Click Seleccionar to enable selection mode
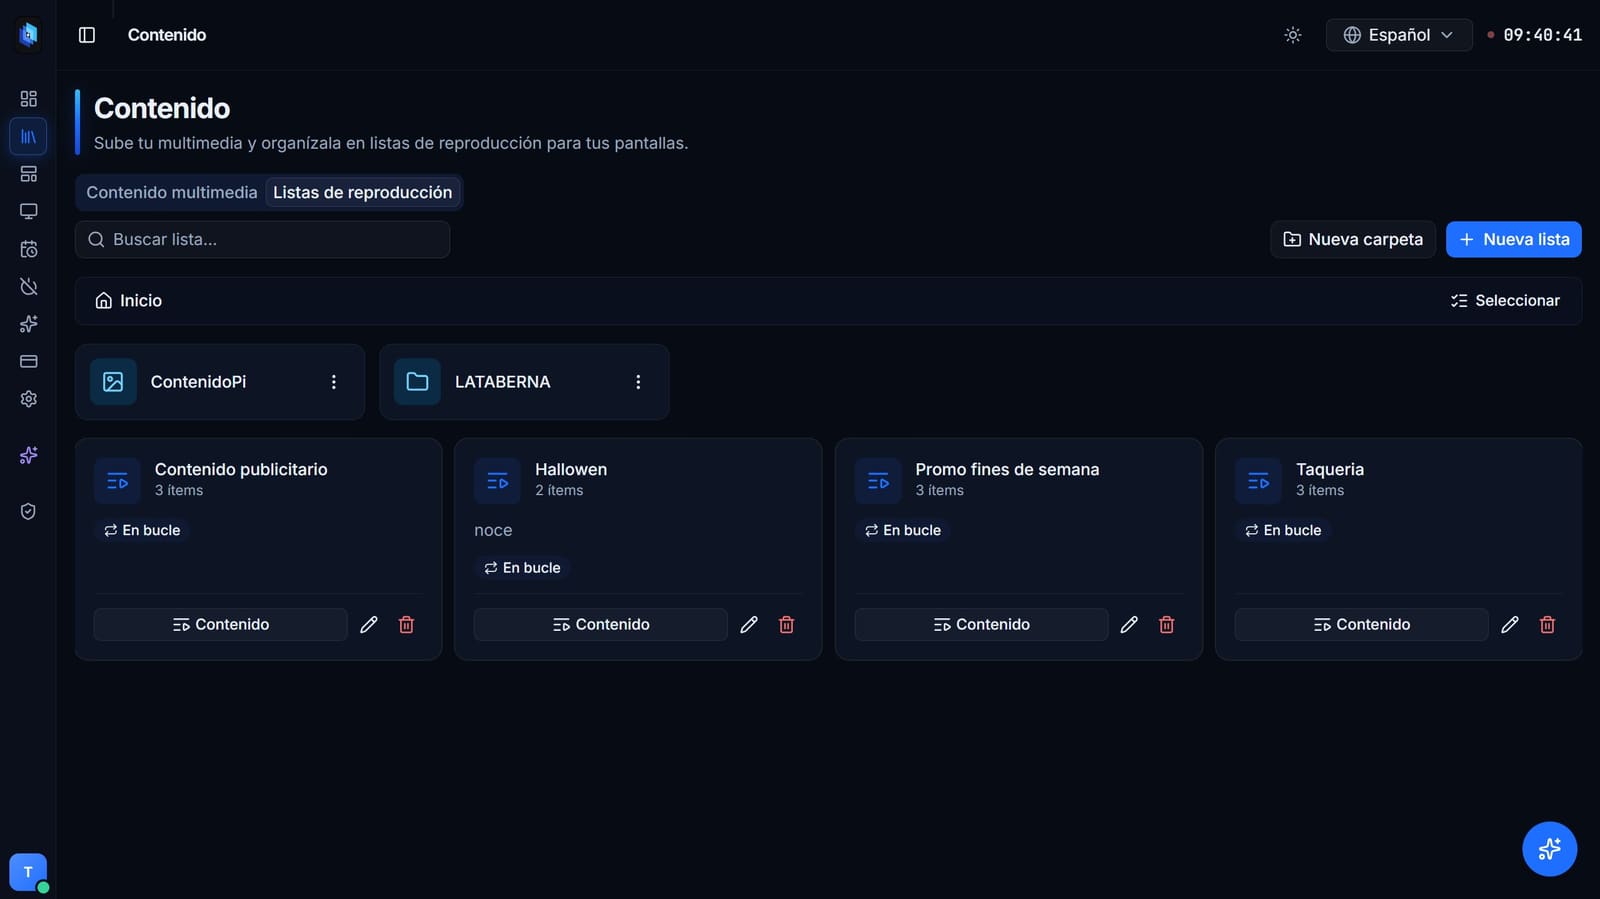The image size is (1600, 899). coord(1505,301)
